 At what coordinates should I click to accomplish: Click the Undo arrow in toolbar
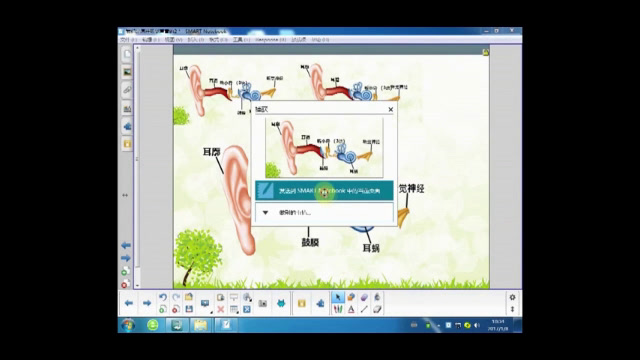point(163,297)
